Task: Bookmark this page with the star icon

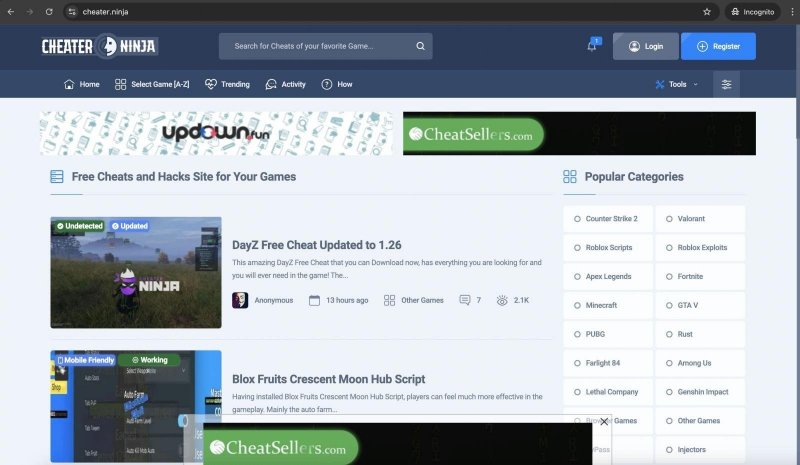Action: pyautogui.click(x=707, y=11)
